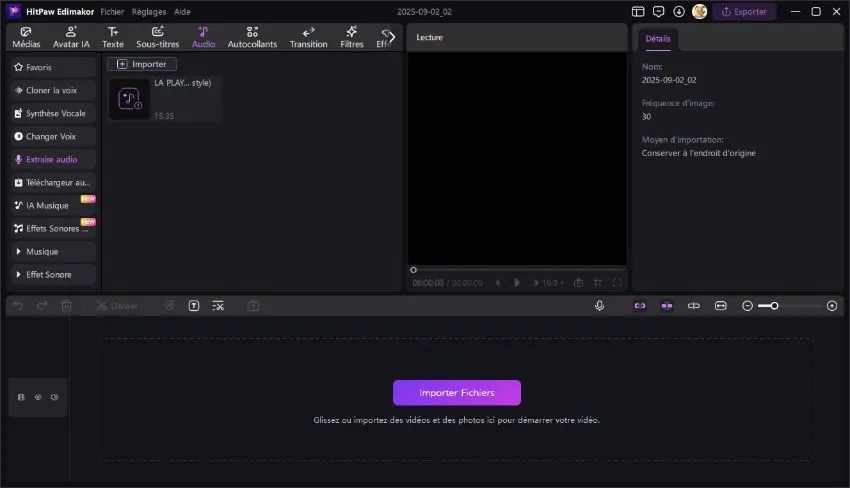Select Extraire audio
This screenshot has height=488, width=850.
point(53,159)
